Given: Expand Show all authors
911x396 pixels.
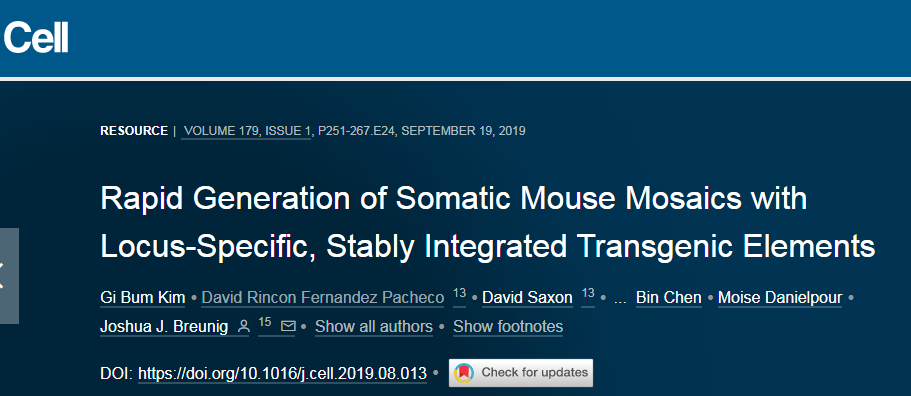Looking at the screenshot, I should [374, 327].
